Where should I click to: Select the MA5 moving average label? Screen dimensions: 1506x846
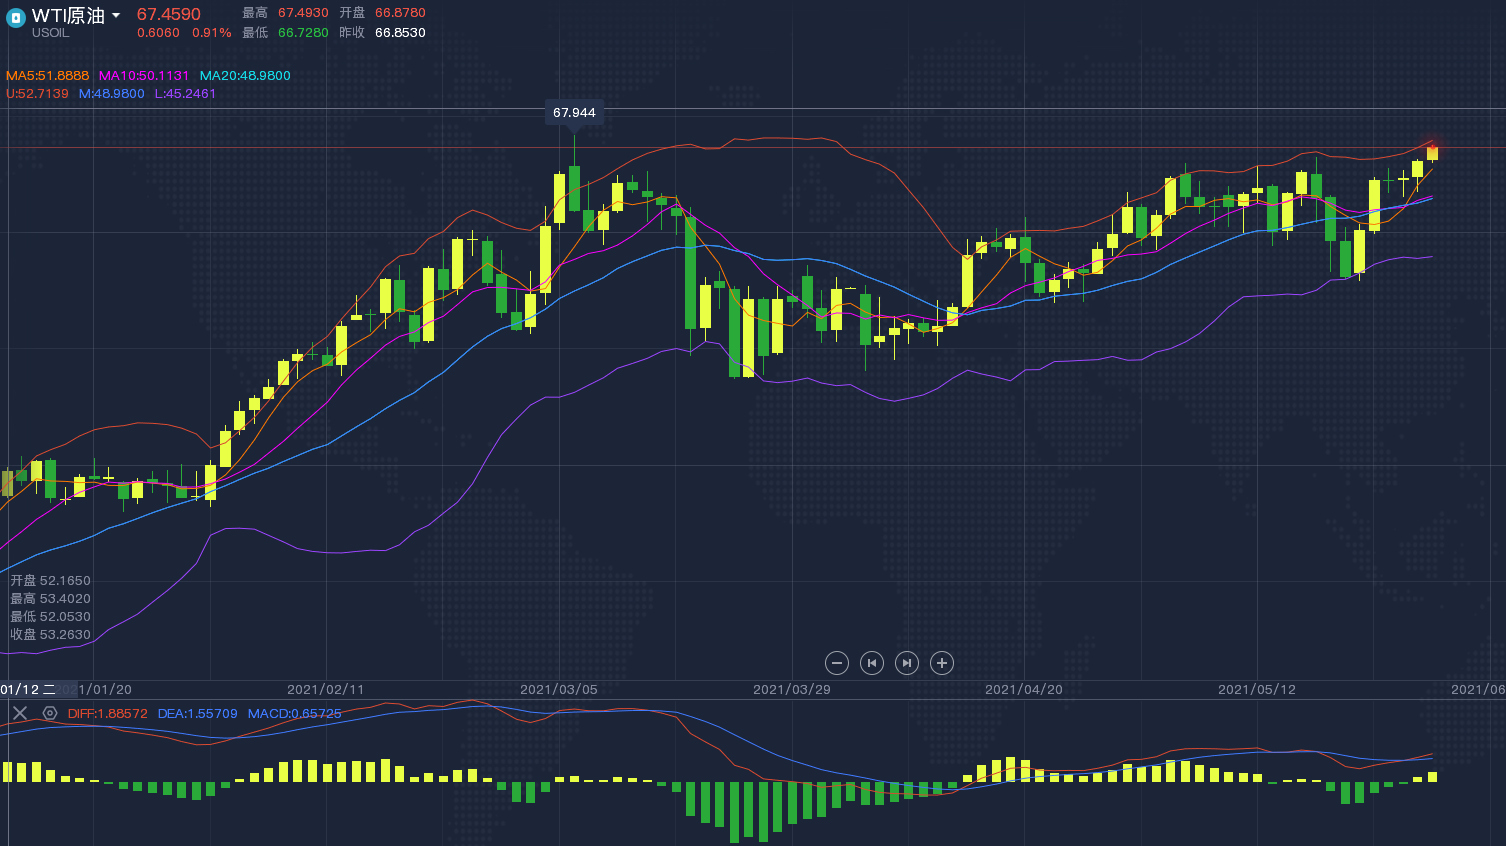(47, 76)
